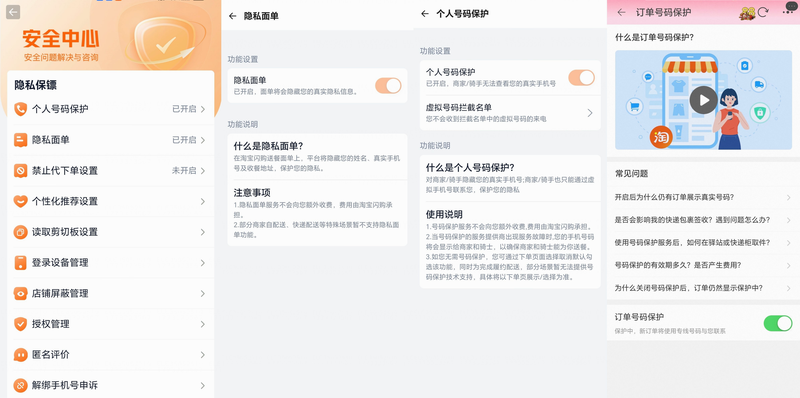Open FAQ 如何在驿站或快递柜取件
Screen dimensions: 800x398
pos(703,242)
